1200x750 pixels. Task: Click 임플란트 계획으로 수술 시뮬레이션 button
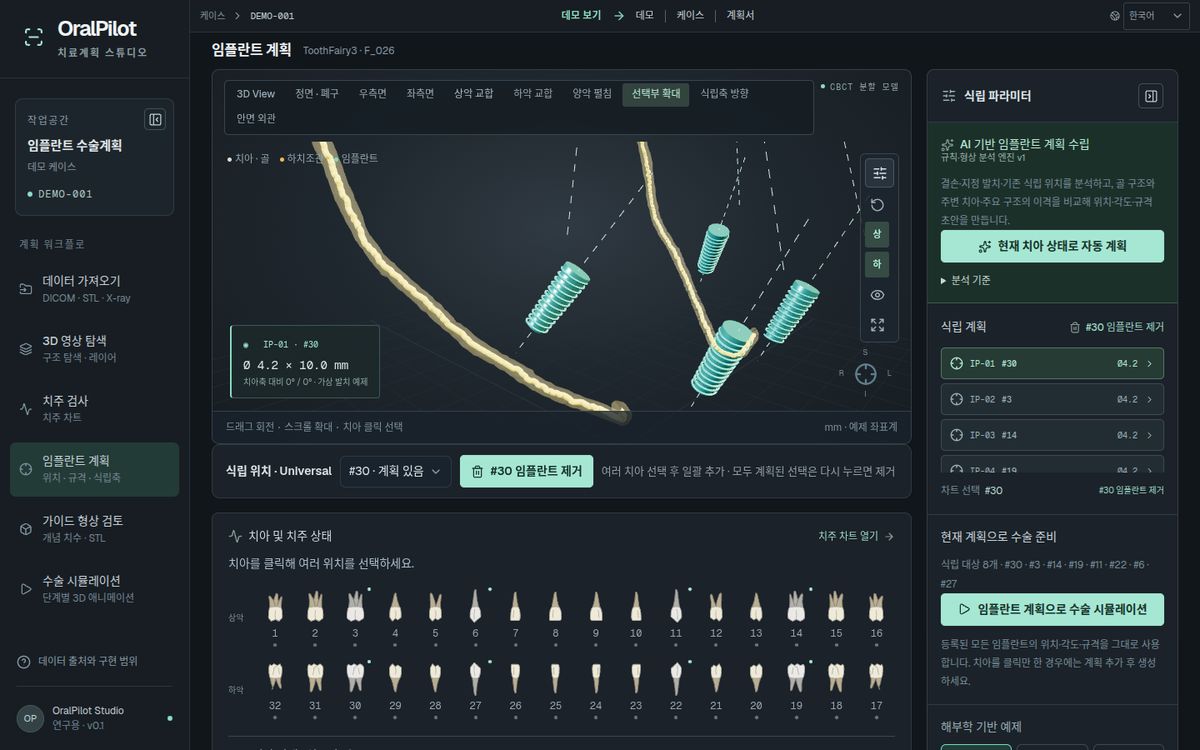(x=1052, y=609)
